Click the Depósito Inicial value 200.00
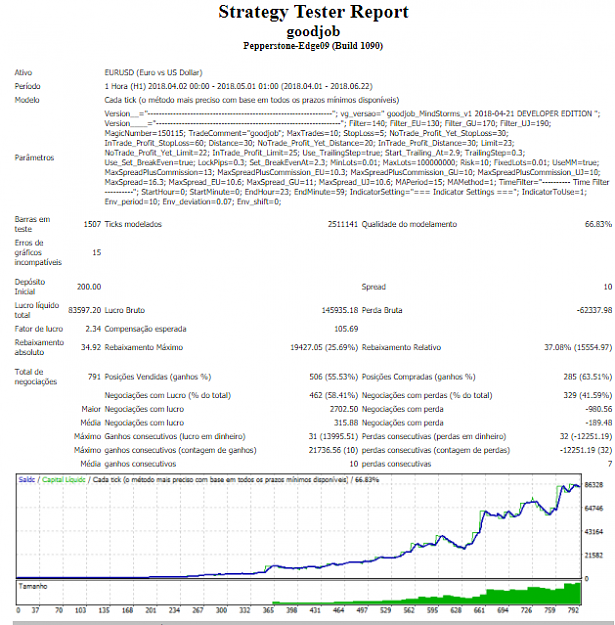The height and width of the screenshot is (625, 615). (x=89, y=287)
